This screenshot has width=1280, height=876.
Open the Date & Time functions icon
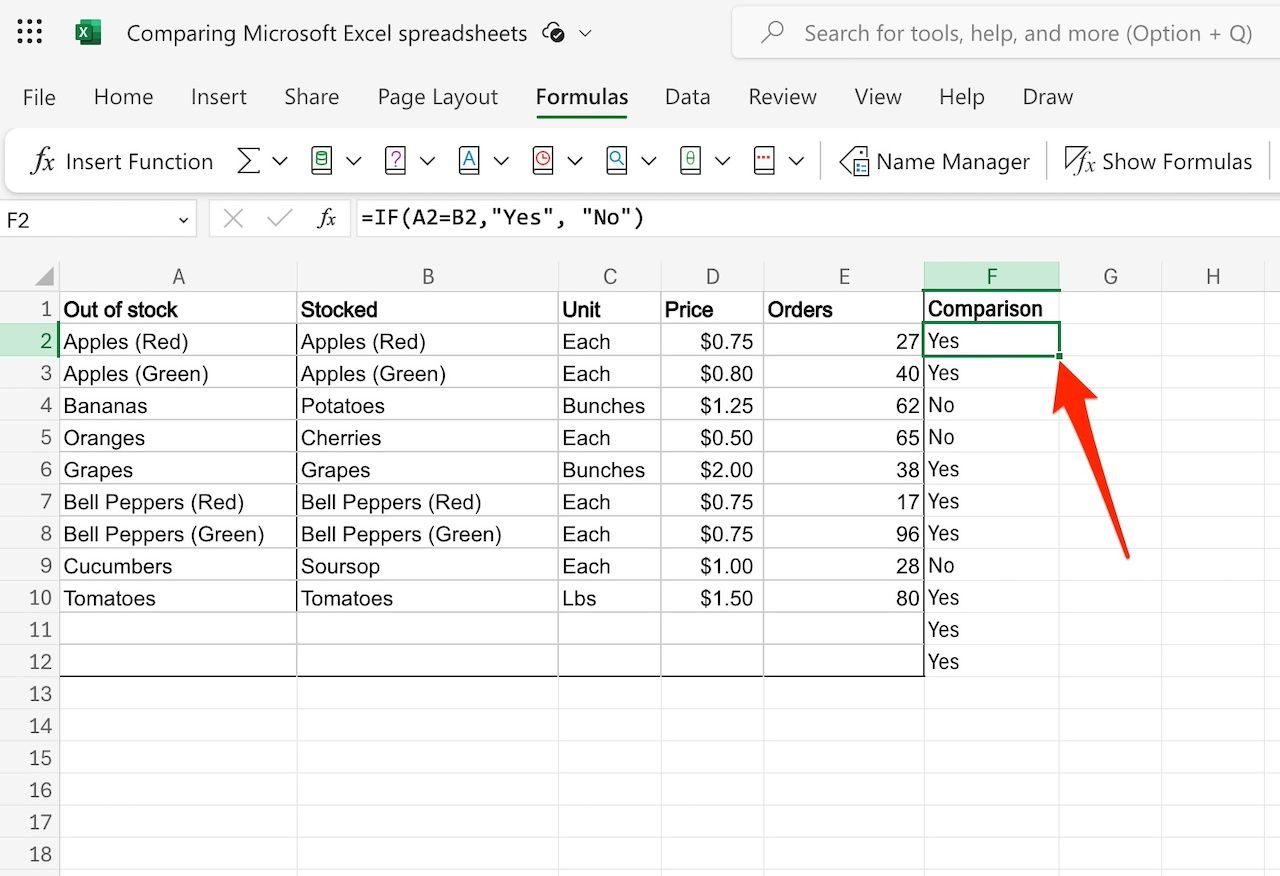point(543,161)
